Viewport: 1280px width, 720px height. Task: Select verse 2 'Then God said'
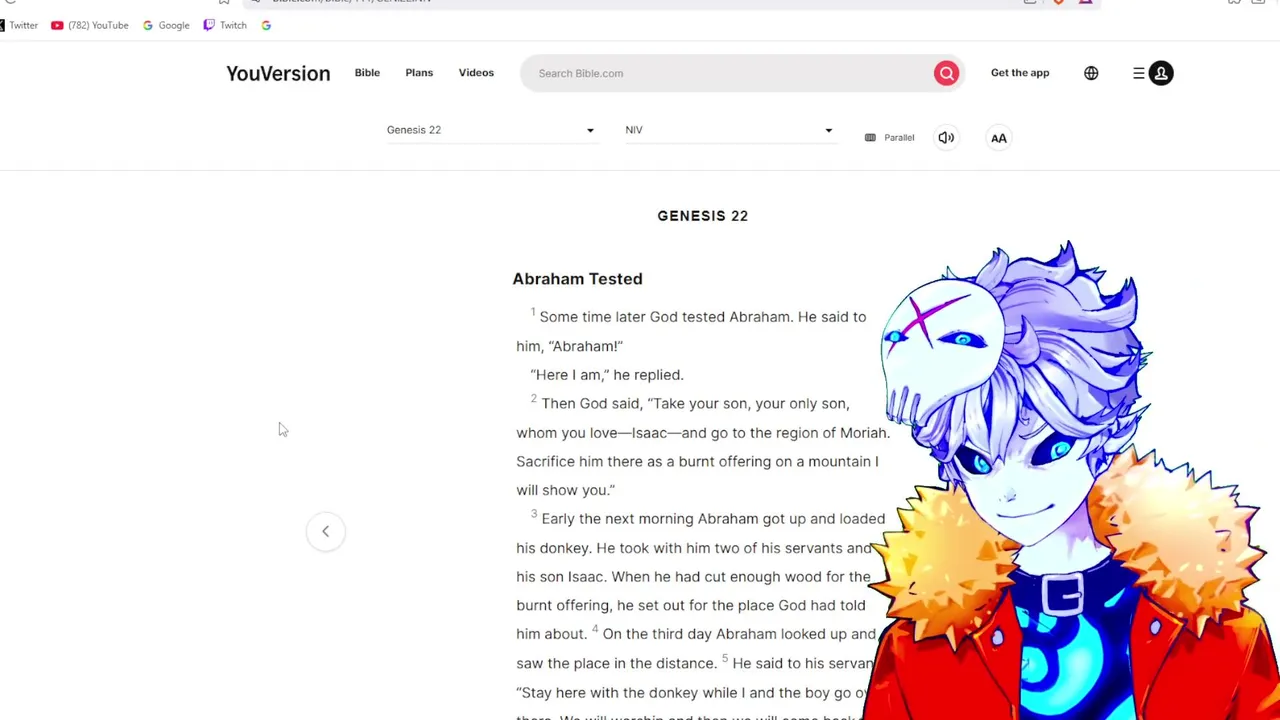[x=591, y=404]
